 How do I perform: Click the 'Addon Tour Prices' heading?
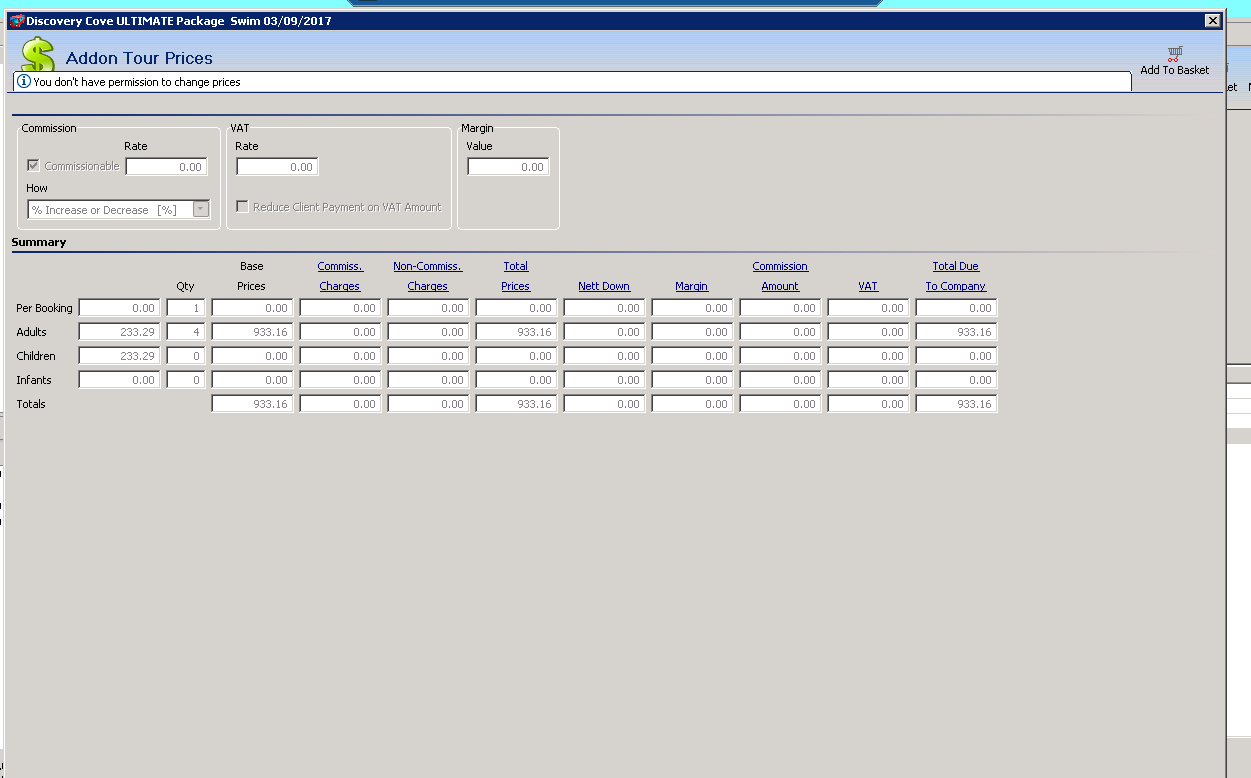(x=139, y=58)
